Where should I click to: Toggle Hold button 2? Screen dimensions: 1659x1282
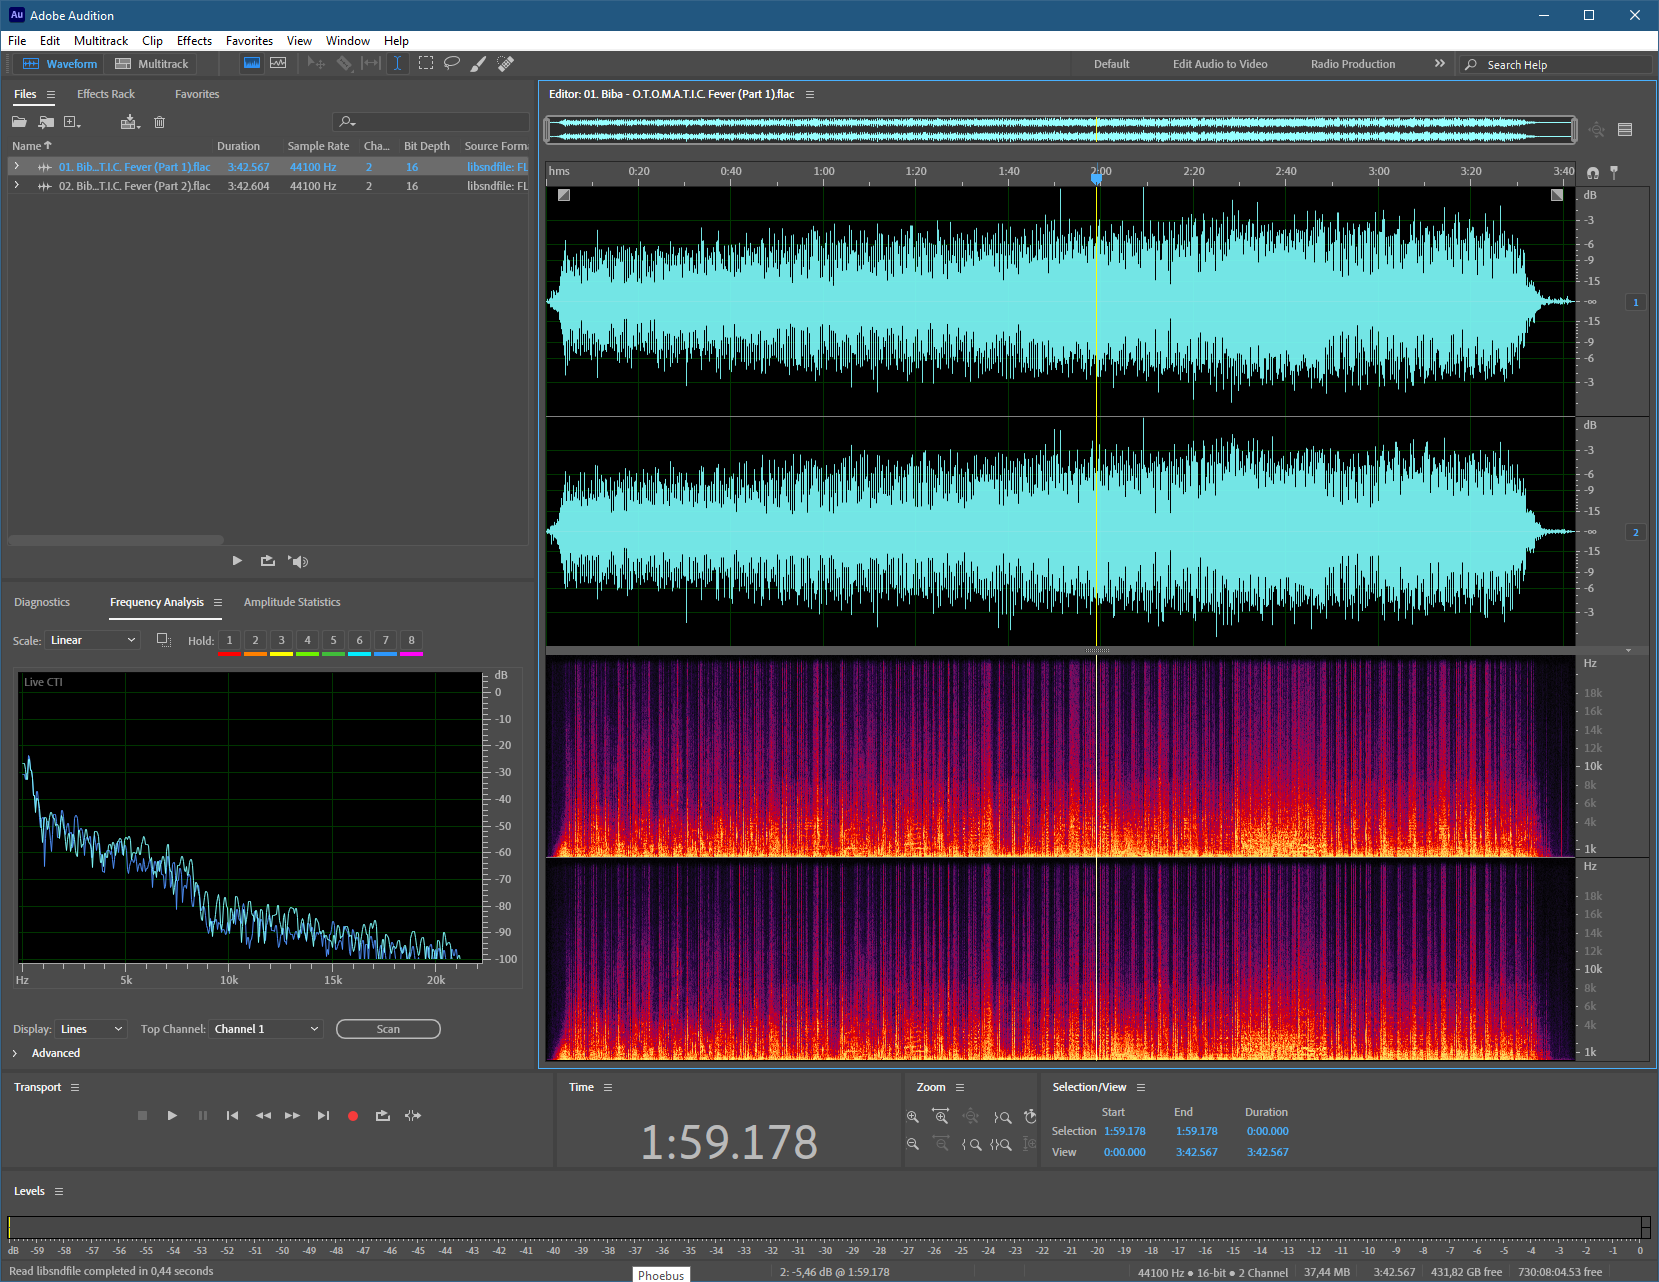point(255,640)
